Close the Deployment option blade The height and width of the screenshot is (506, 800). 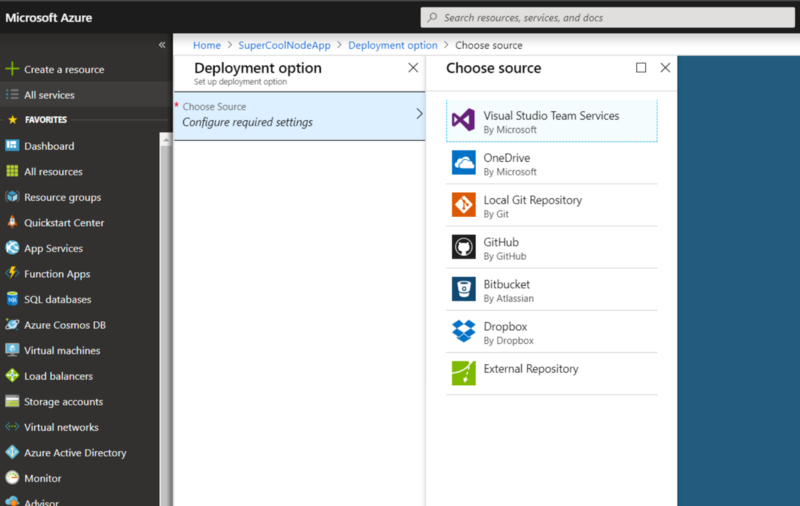tap(413, 68)
